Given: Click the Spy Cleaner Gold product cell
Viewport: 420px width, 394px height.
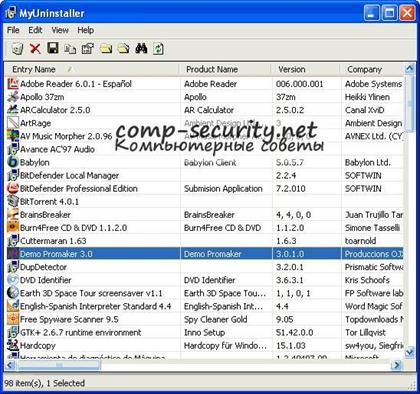Looking at the screenshot, I should tap(215, 319).
